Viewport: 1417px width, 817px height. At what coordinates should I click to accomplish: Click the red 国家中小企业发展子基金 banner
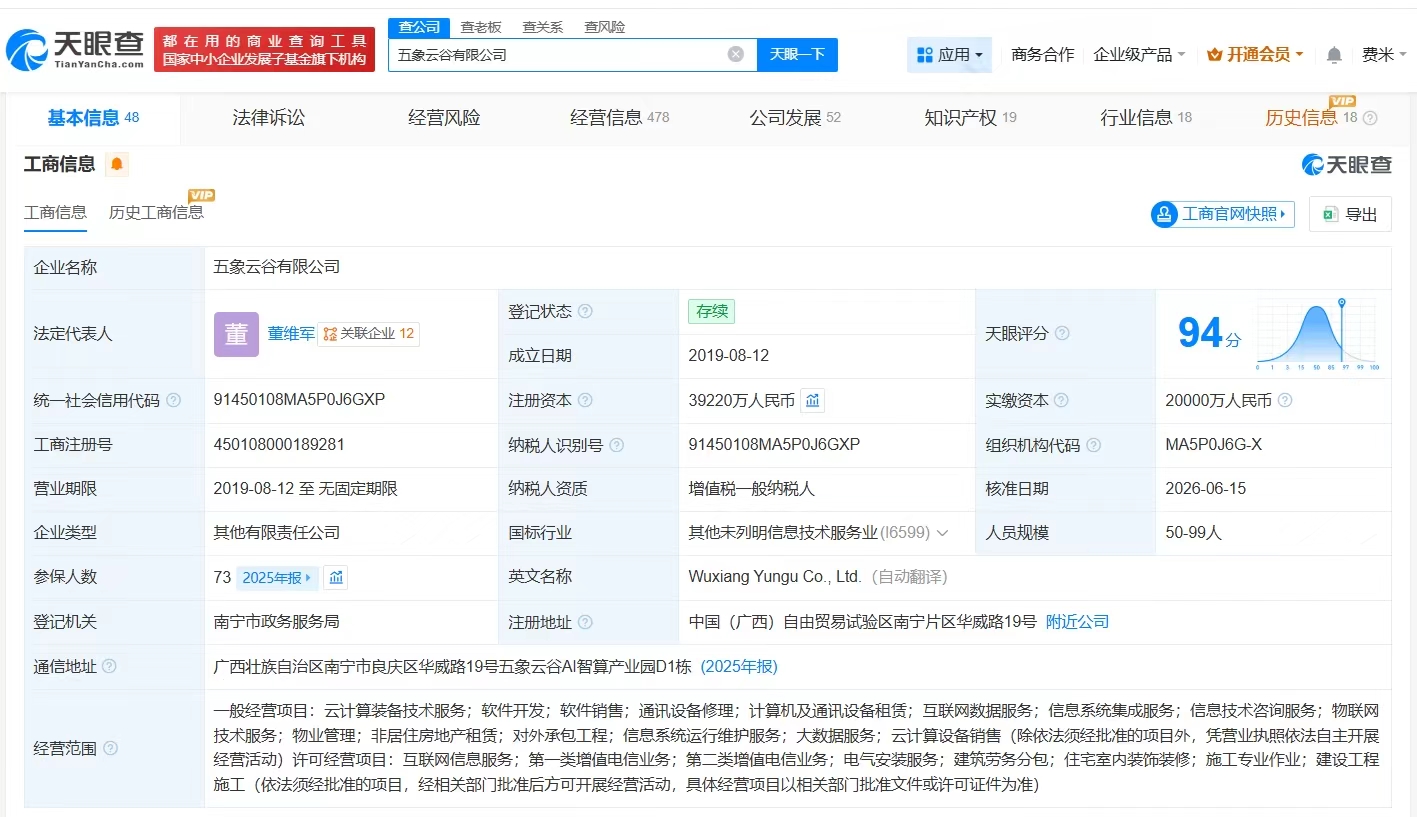point(264,50)
